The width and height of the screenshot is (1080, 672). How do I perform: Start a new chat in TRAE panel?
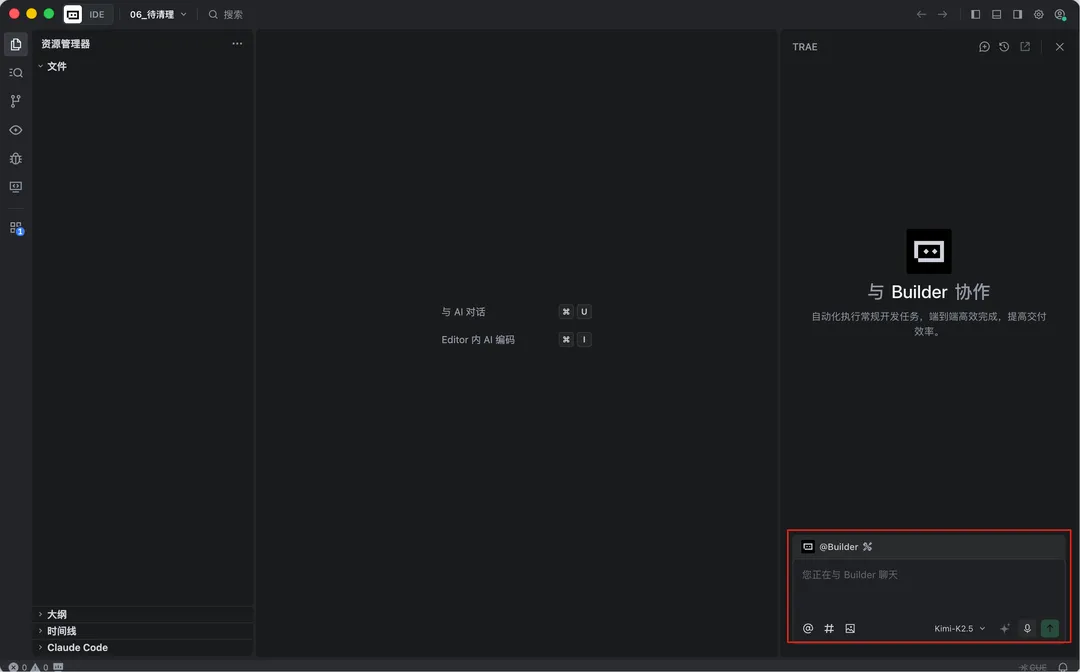(984, 47)
